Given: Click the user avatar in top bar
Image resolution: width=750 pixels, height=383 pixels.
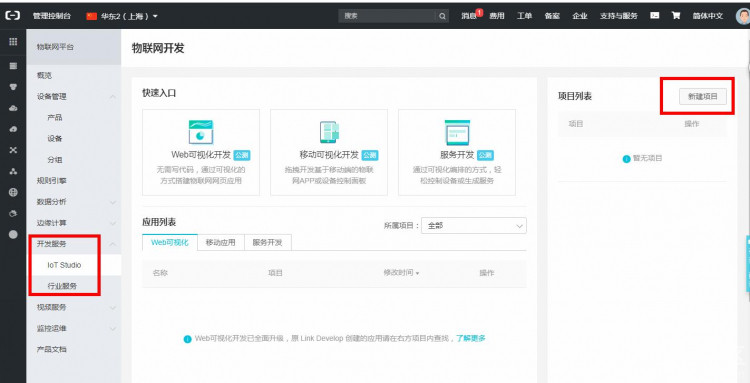Looking at the screenshot, I should click(742, 16).
